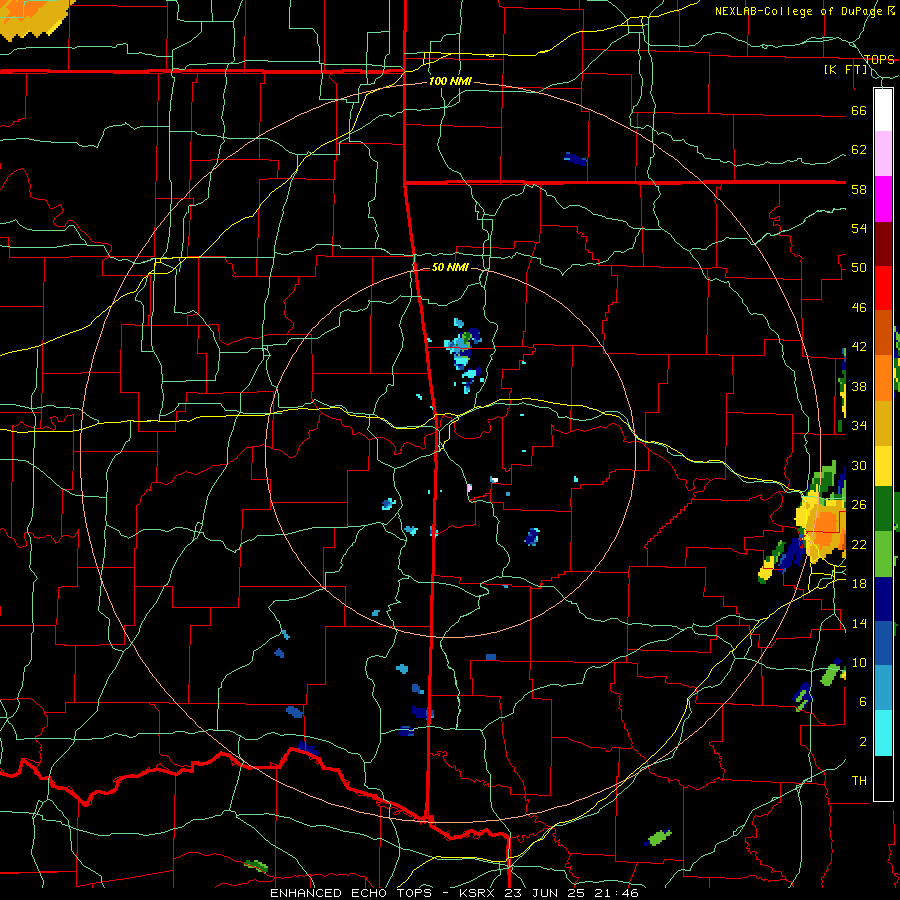This screenshot has width=900, height=900.
Task: Click the magenta legend swatch
Action: [883, 199]
